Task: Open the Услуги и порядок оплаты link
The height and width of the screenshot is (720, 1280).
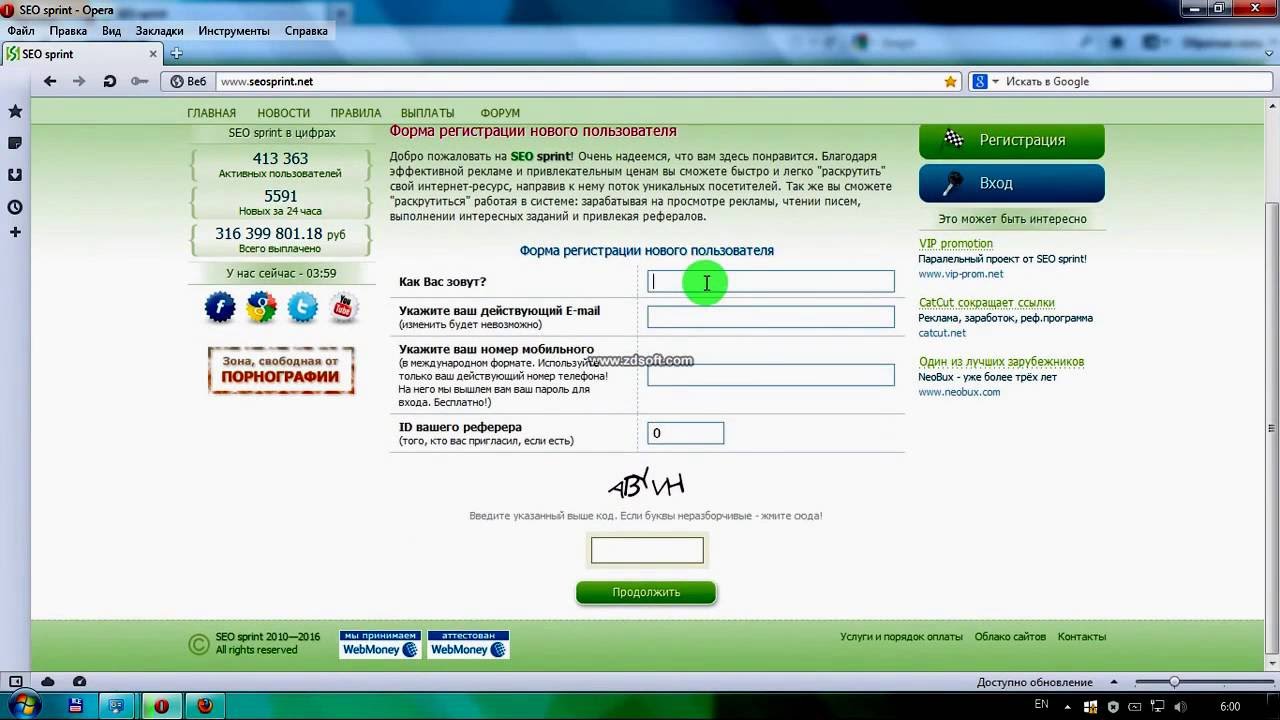Action: pos(901,637)
